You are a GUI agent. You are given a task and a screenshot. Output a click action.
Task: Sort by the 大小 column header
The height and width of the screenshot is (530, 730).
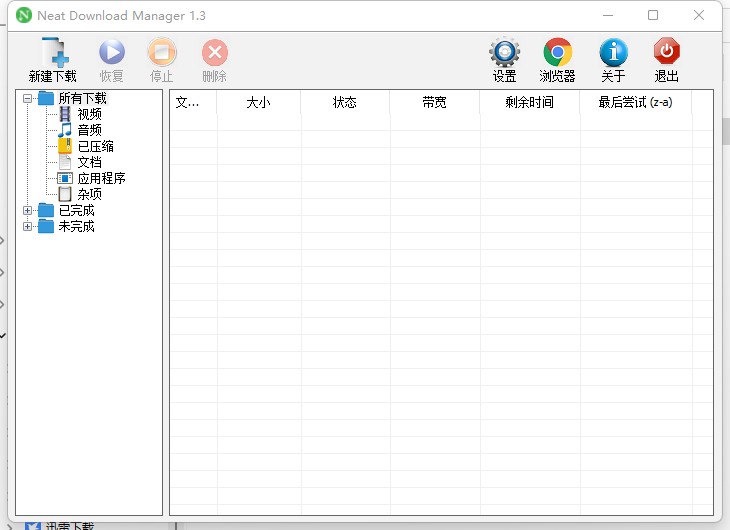coord(258,102)
